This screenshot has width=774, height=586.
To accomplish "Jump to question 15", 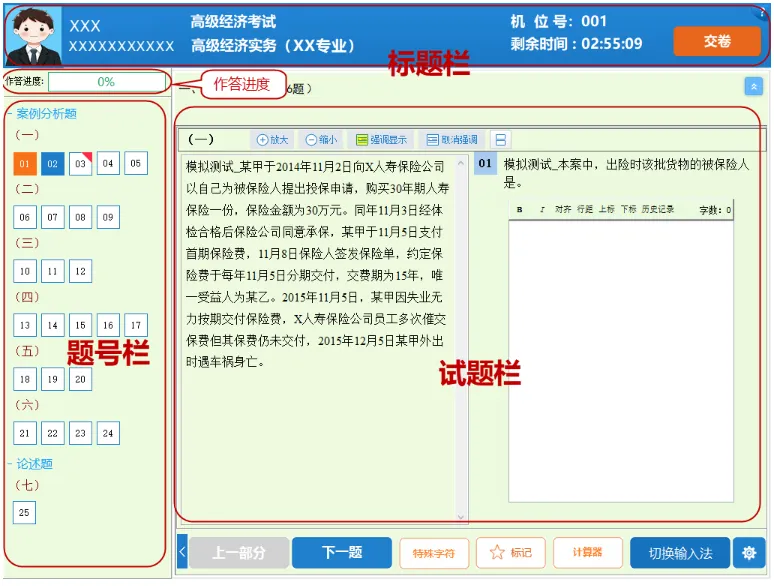I will point(80,325).
